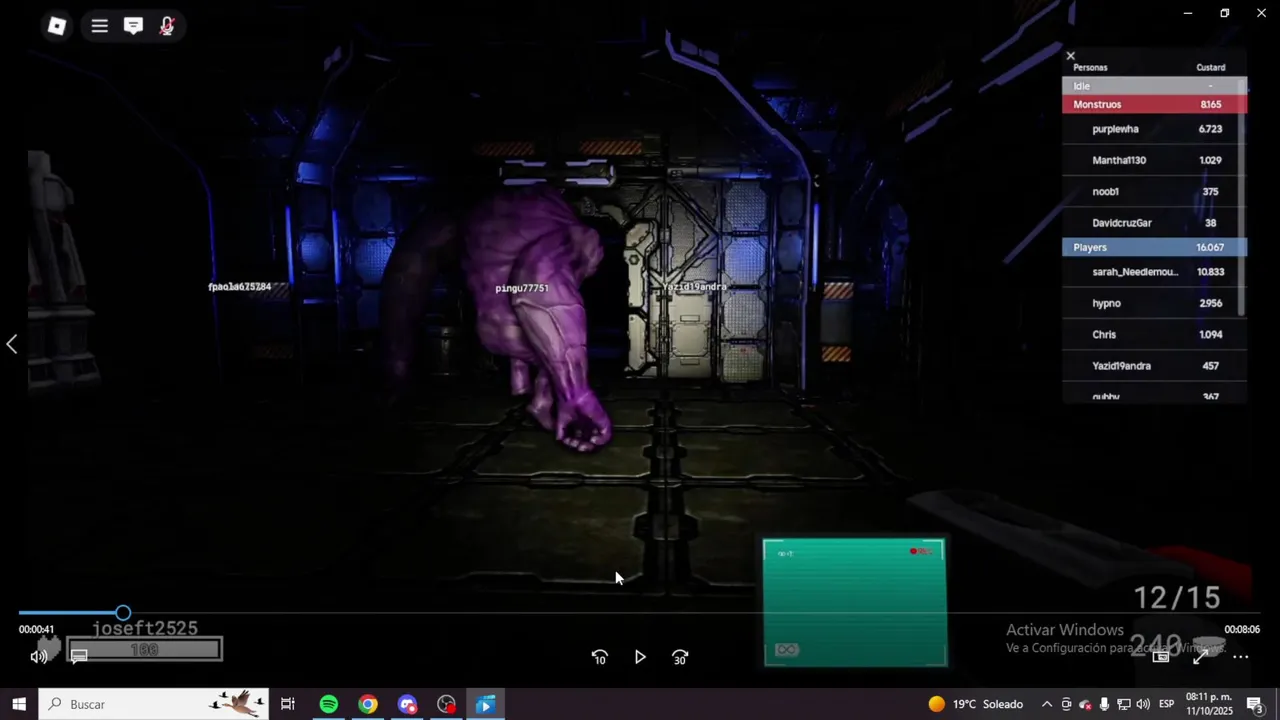Open Discord from the taskbar
The width and height of the screenshot is (1280, 720).
click(407, 704)
